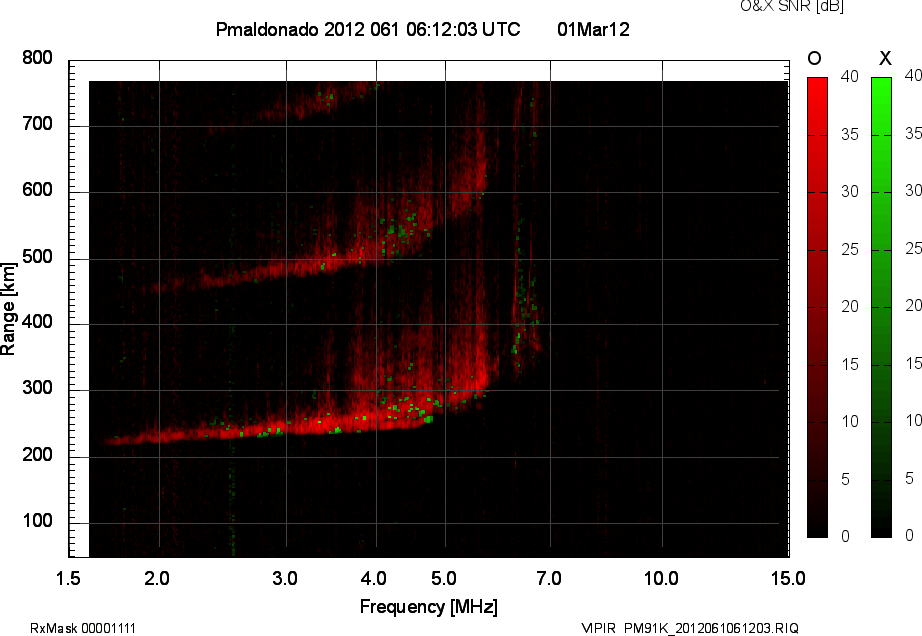Click the O colorbar value 25
This screenshot has height=636, width=922.
point(849,250)
